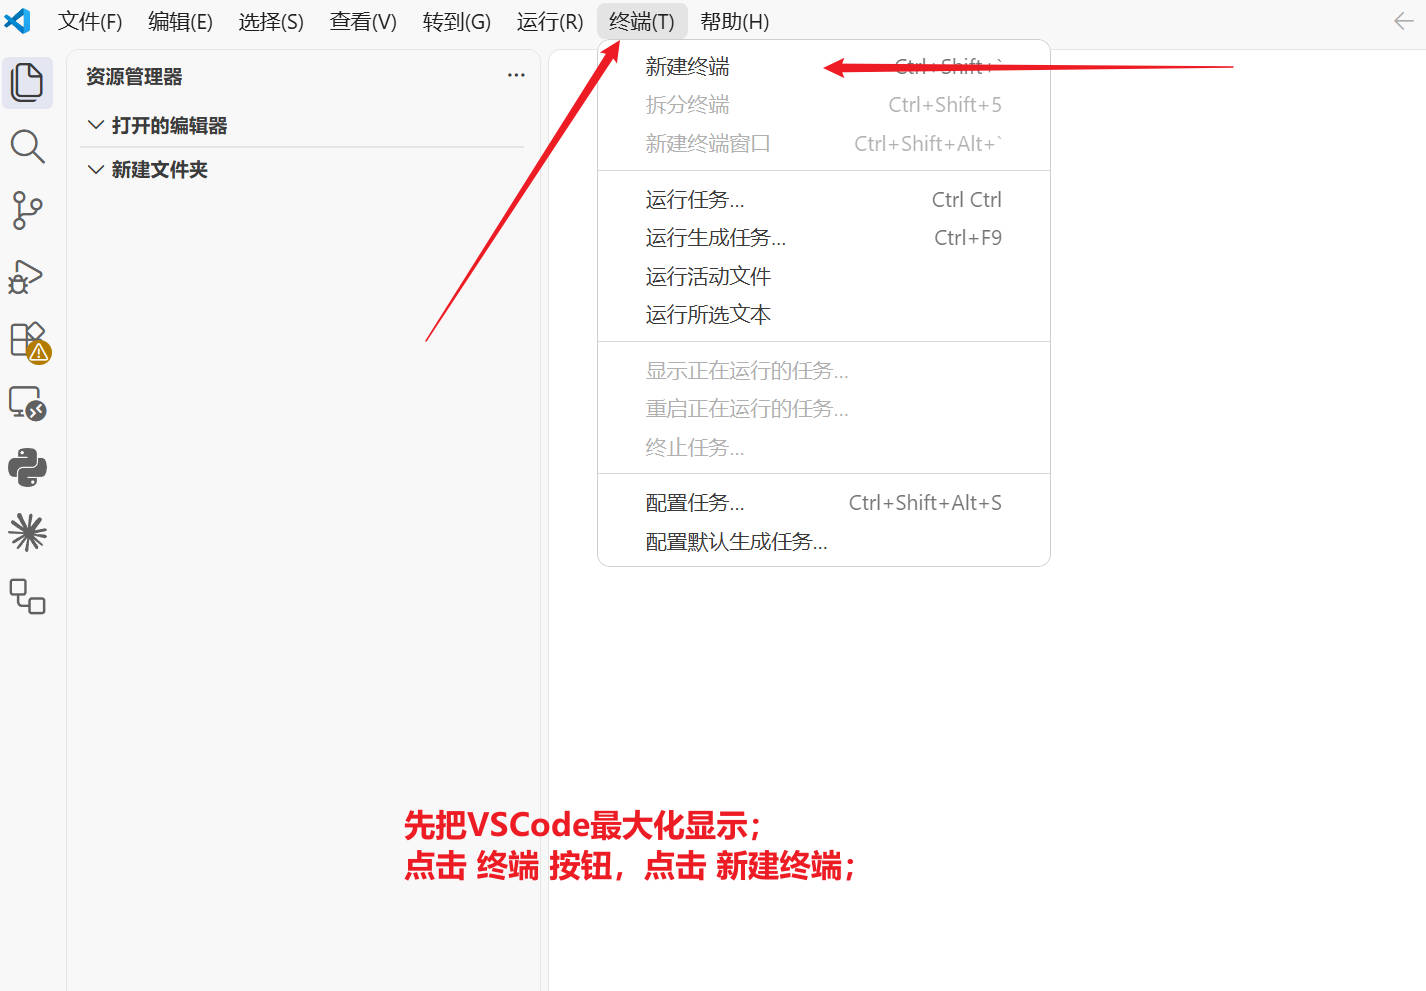Click the connected squares icon in activity bar
The image size is (1426, 991).
(x=27, y=597)
